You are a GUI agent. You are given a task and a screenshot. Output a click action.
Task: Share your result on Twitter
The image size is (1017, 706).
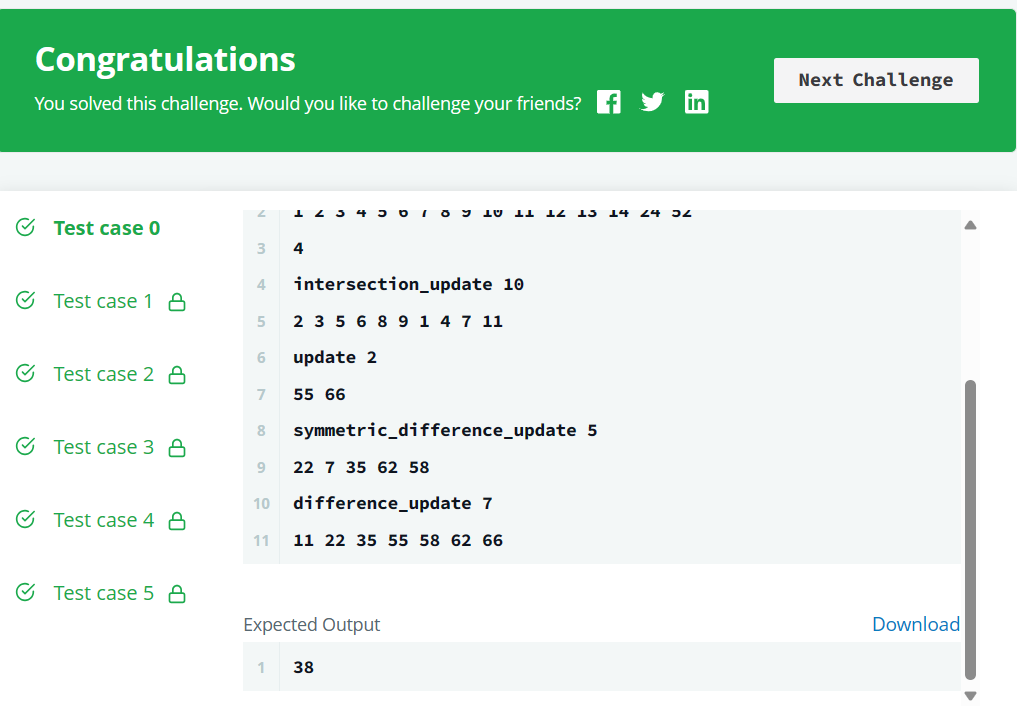tap(653, 101)
